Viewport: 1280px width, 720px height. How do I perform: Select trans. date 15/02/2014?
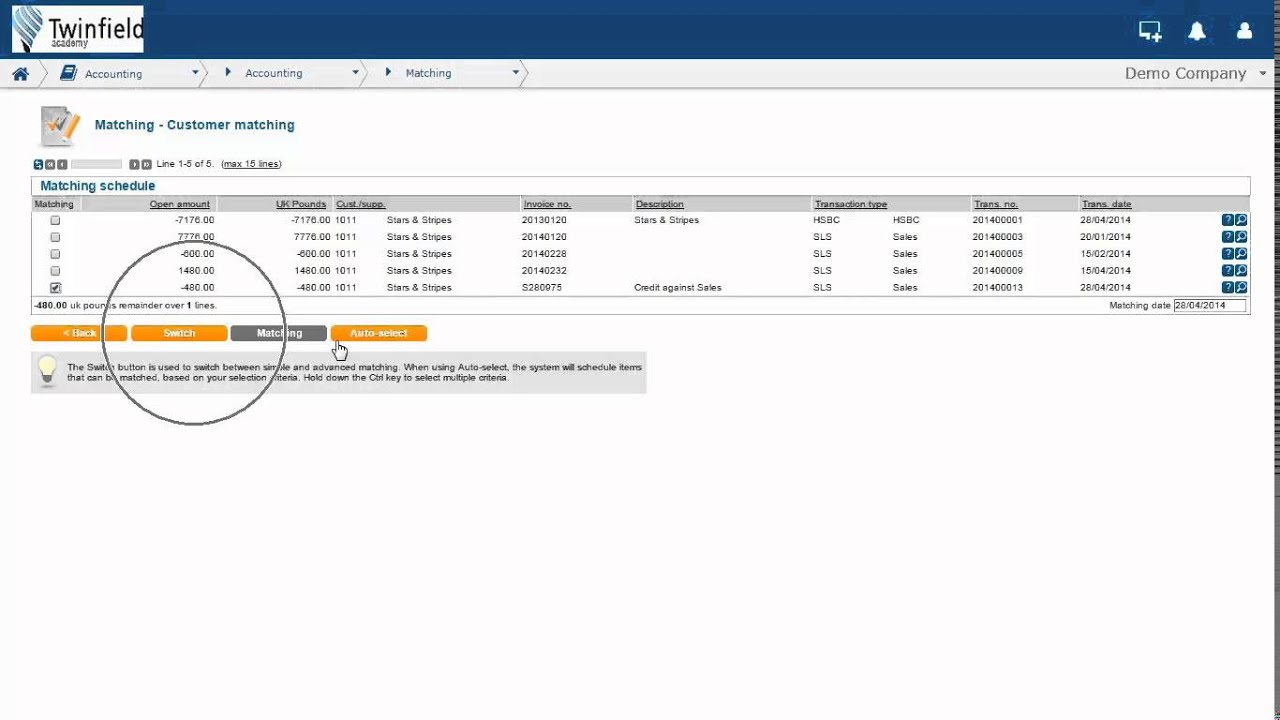[1105, 254]
